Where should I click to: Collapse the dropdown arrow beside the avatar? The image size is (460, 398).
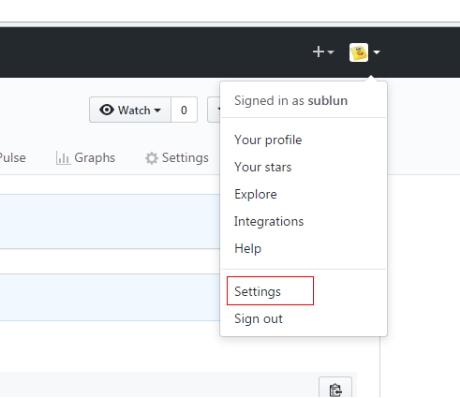tap(377, 52)
